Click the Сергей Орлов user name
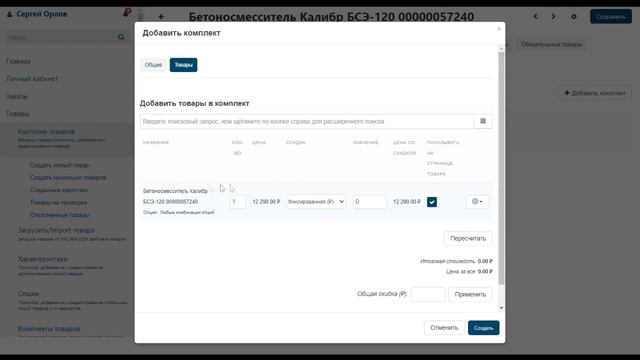The width and height of the screenshot is (640, 360). tap(42, 14)
